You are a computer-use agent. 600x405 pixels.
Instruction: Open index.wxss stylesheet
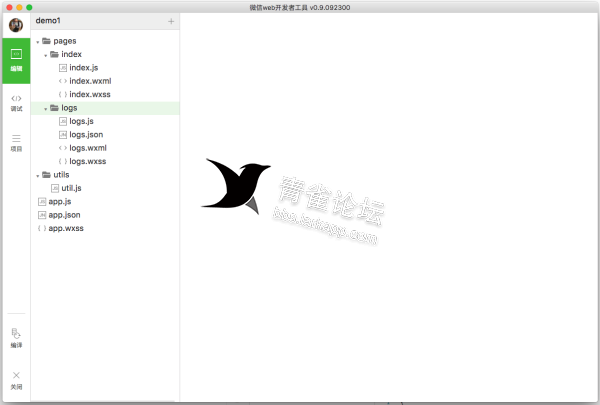tap(90, 95)
